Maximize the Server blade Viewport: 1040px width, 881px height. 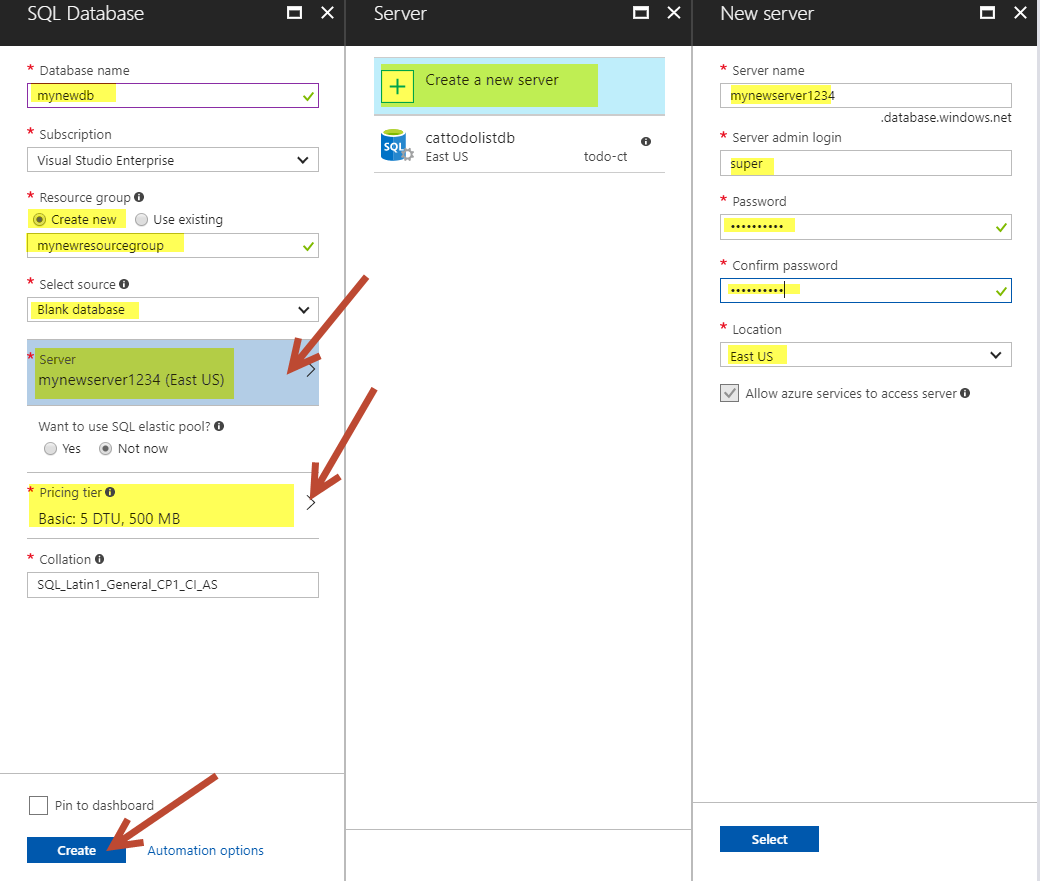[x=641, y=13]
